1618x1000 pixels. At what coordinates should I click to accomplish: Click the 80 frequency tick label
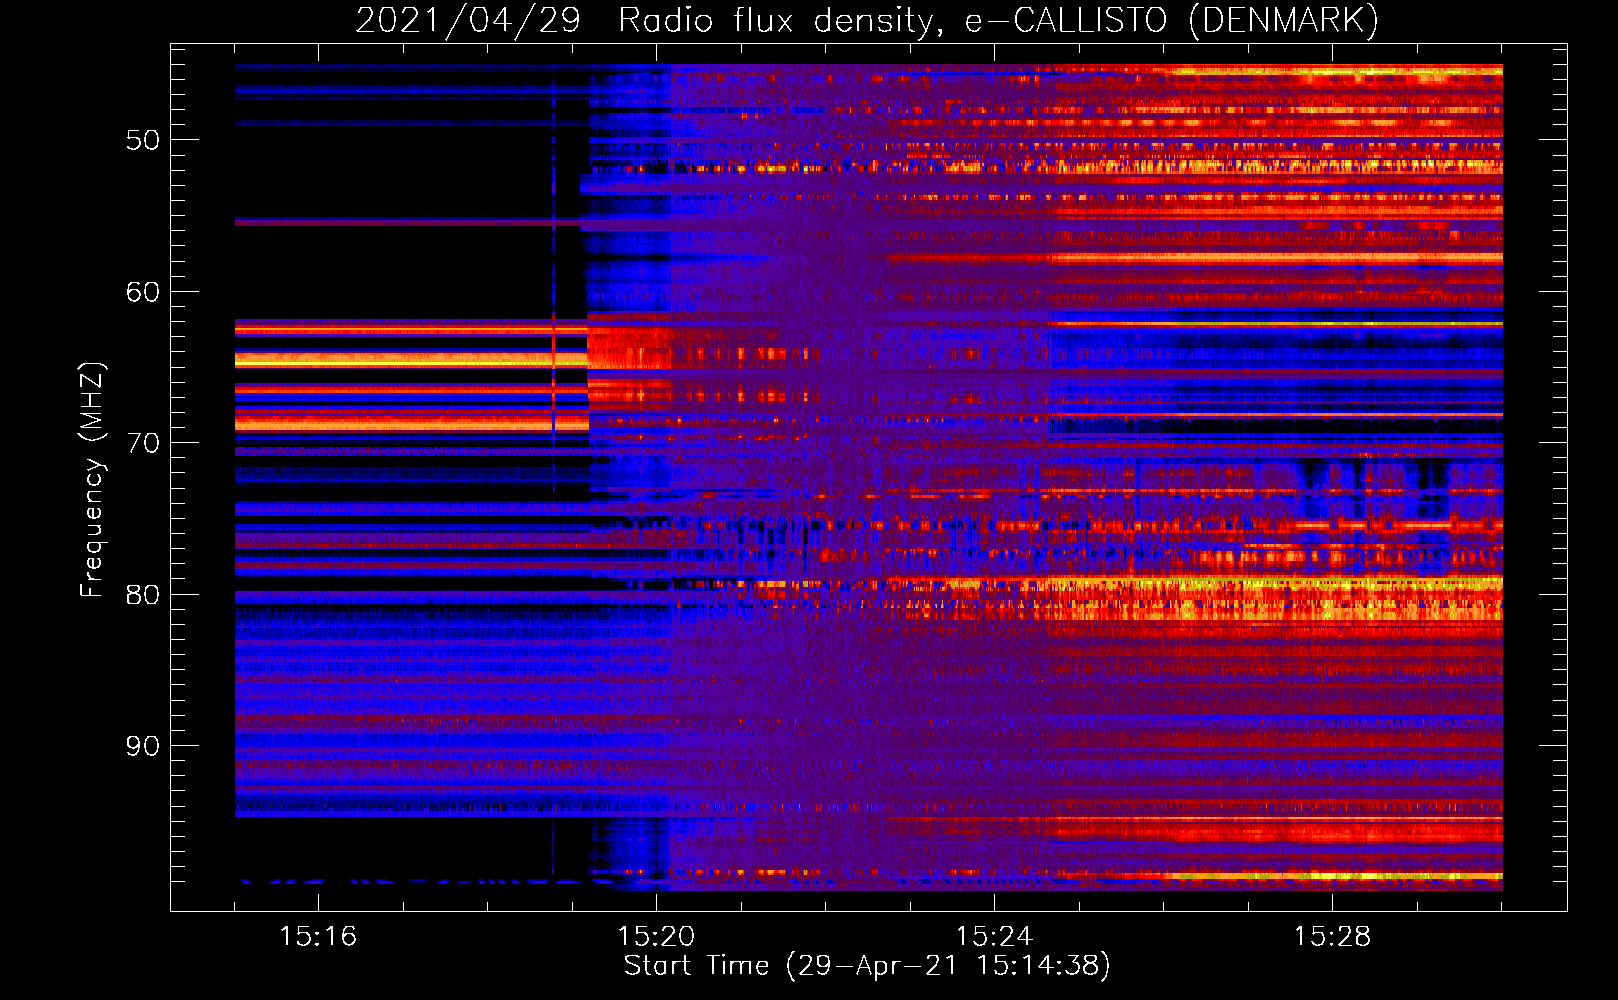143,595
